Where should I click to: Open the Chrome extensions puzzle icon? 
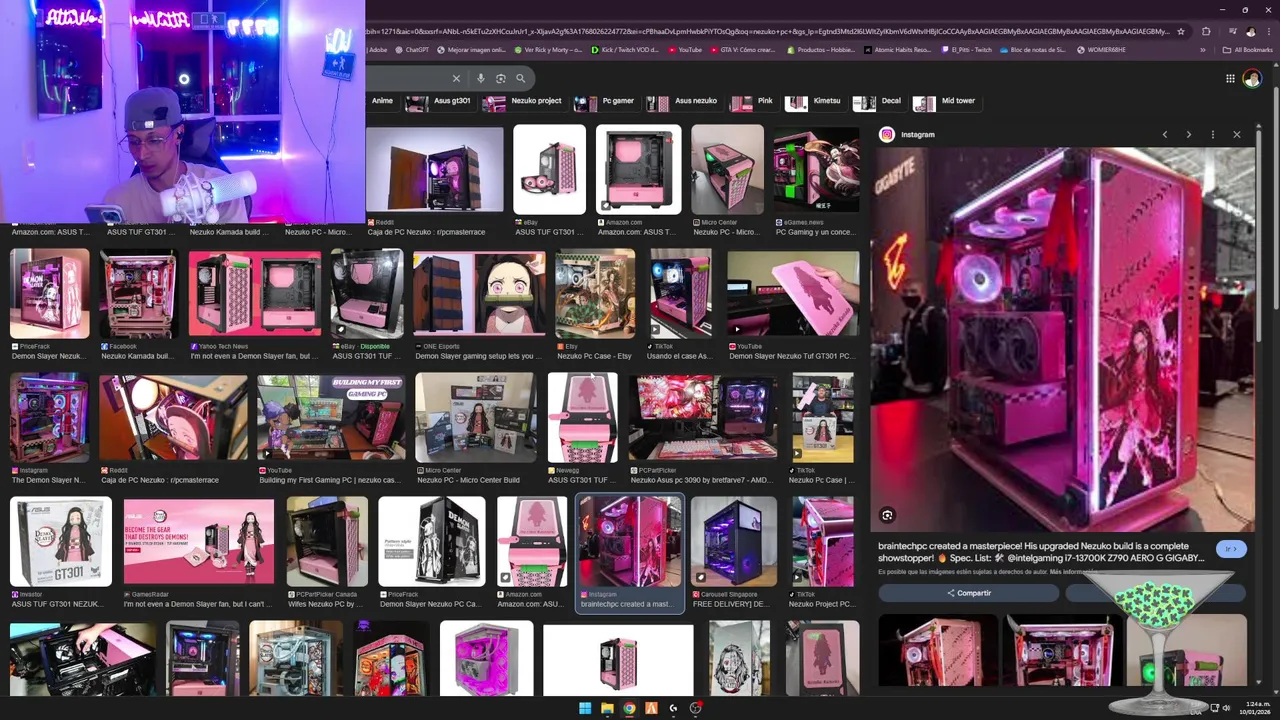(1206, 32)
